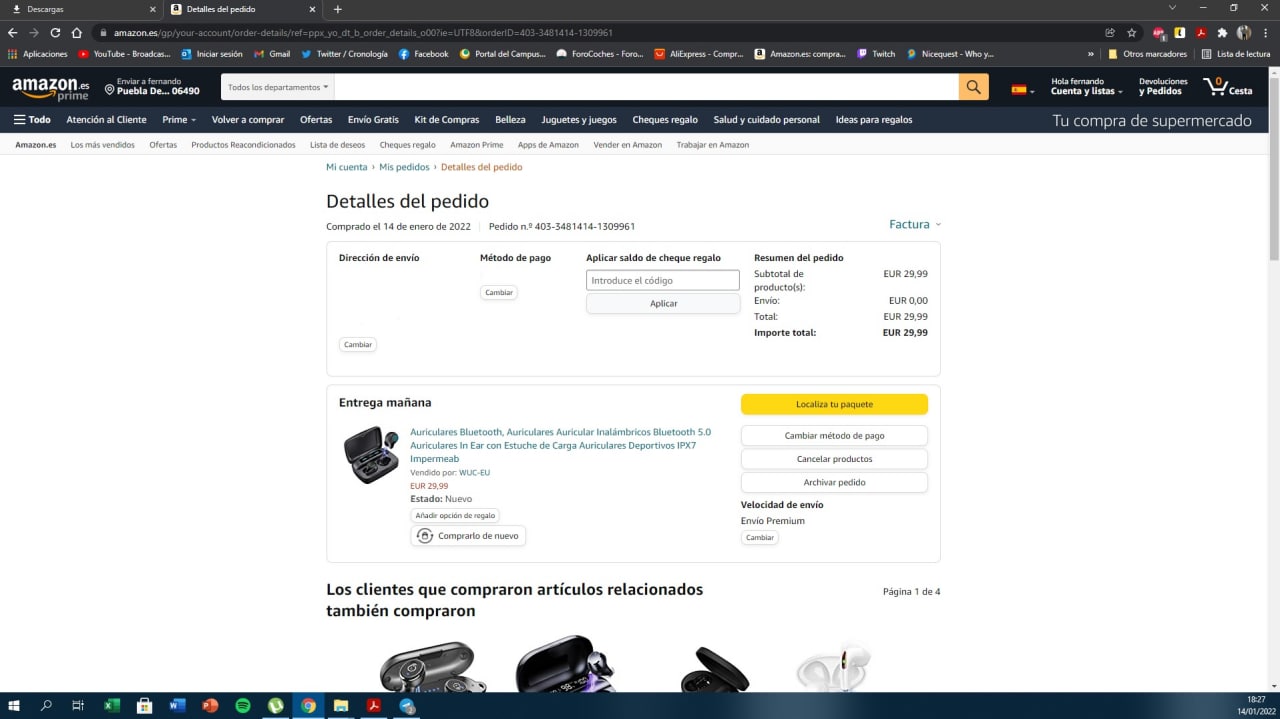The height and width of the screenshot is (719, 1280).
Task: Click the delivery location pin icon
Action: (110, 90)
